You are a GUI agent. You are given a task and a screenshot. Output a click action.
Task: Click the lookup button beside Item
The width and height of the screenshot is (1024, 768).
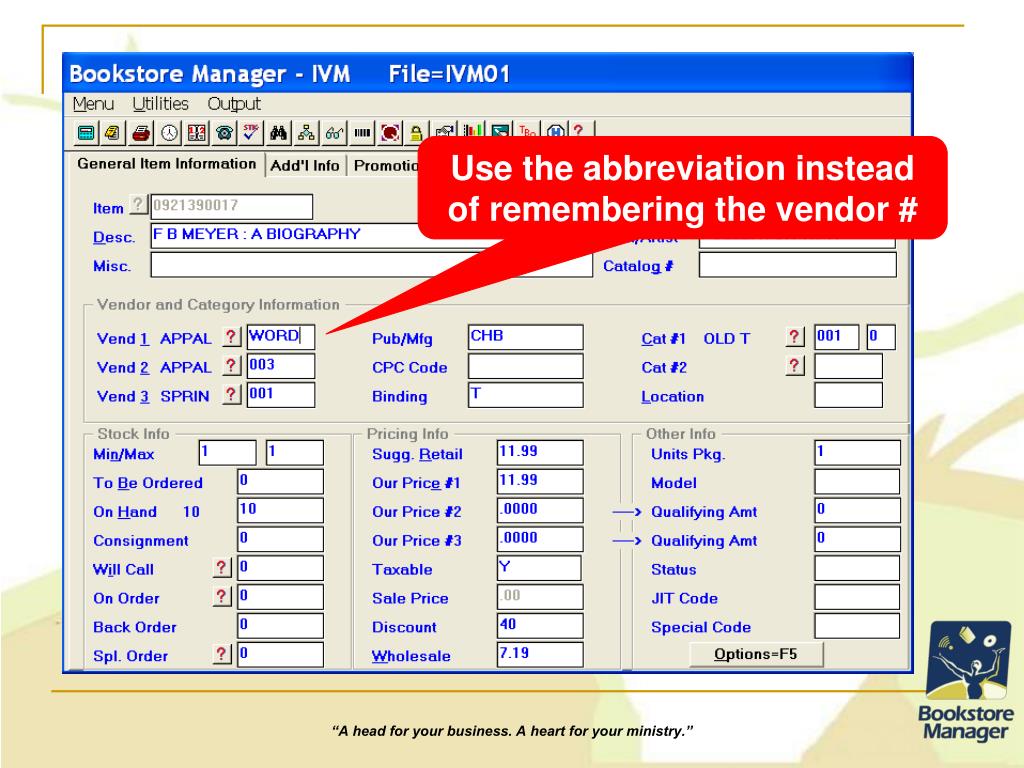click(x=138, y=205)
